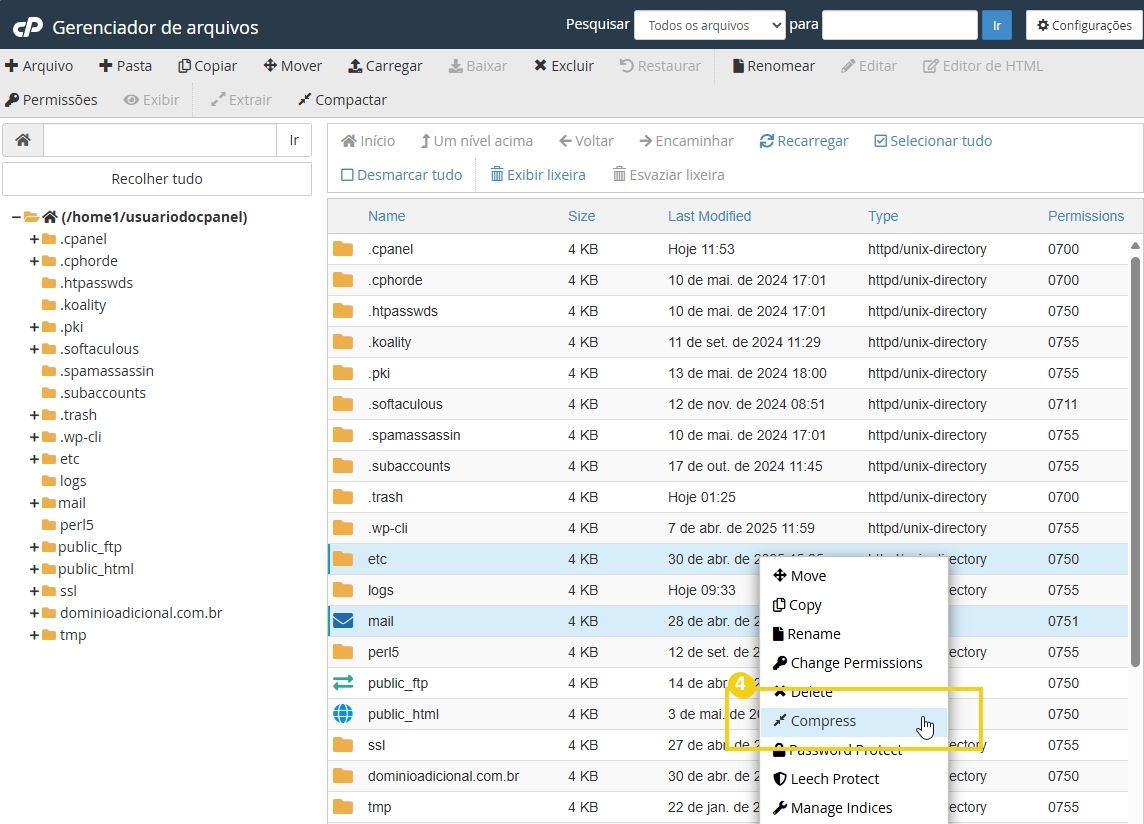Image resolution: width=1144 pixels, height=824 pixels.
Task: Click the mail row envelope icon
Action: pos(343,621)
